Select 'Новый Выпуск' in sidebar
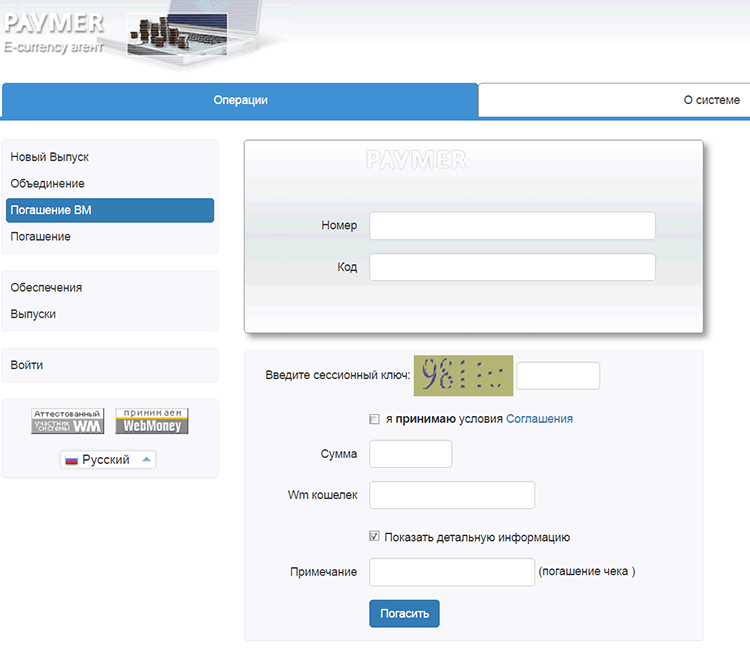The height and width of the screenshot is (658, 750). coord(50,158)
